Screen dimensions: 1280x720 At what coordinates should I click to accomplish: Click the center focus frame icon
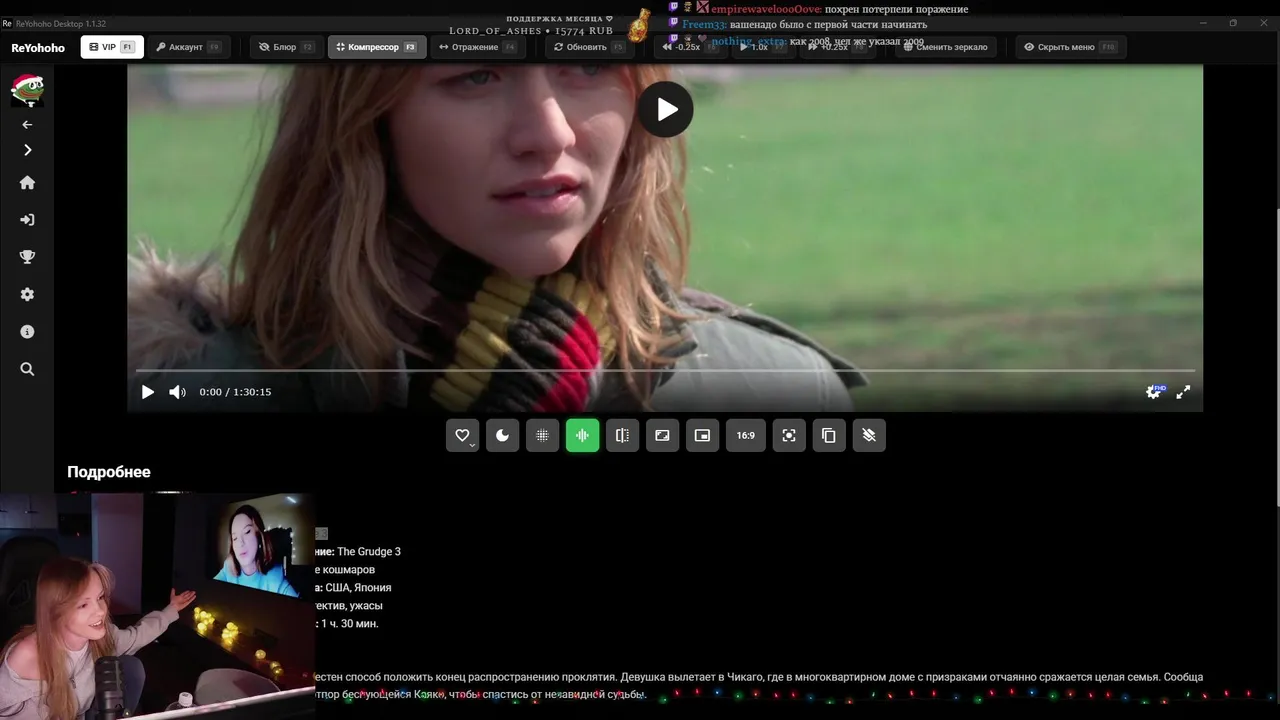pos(789,435)
